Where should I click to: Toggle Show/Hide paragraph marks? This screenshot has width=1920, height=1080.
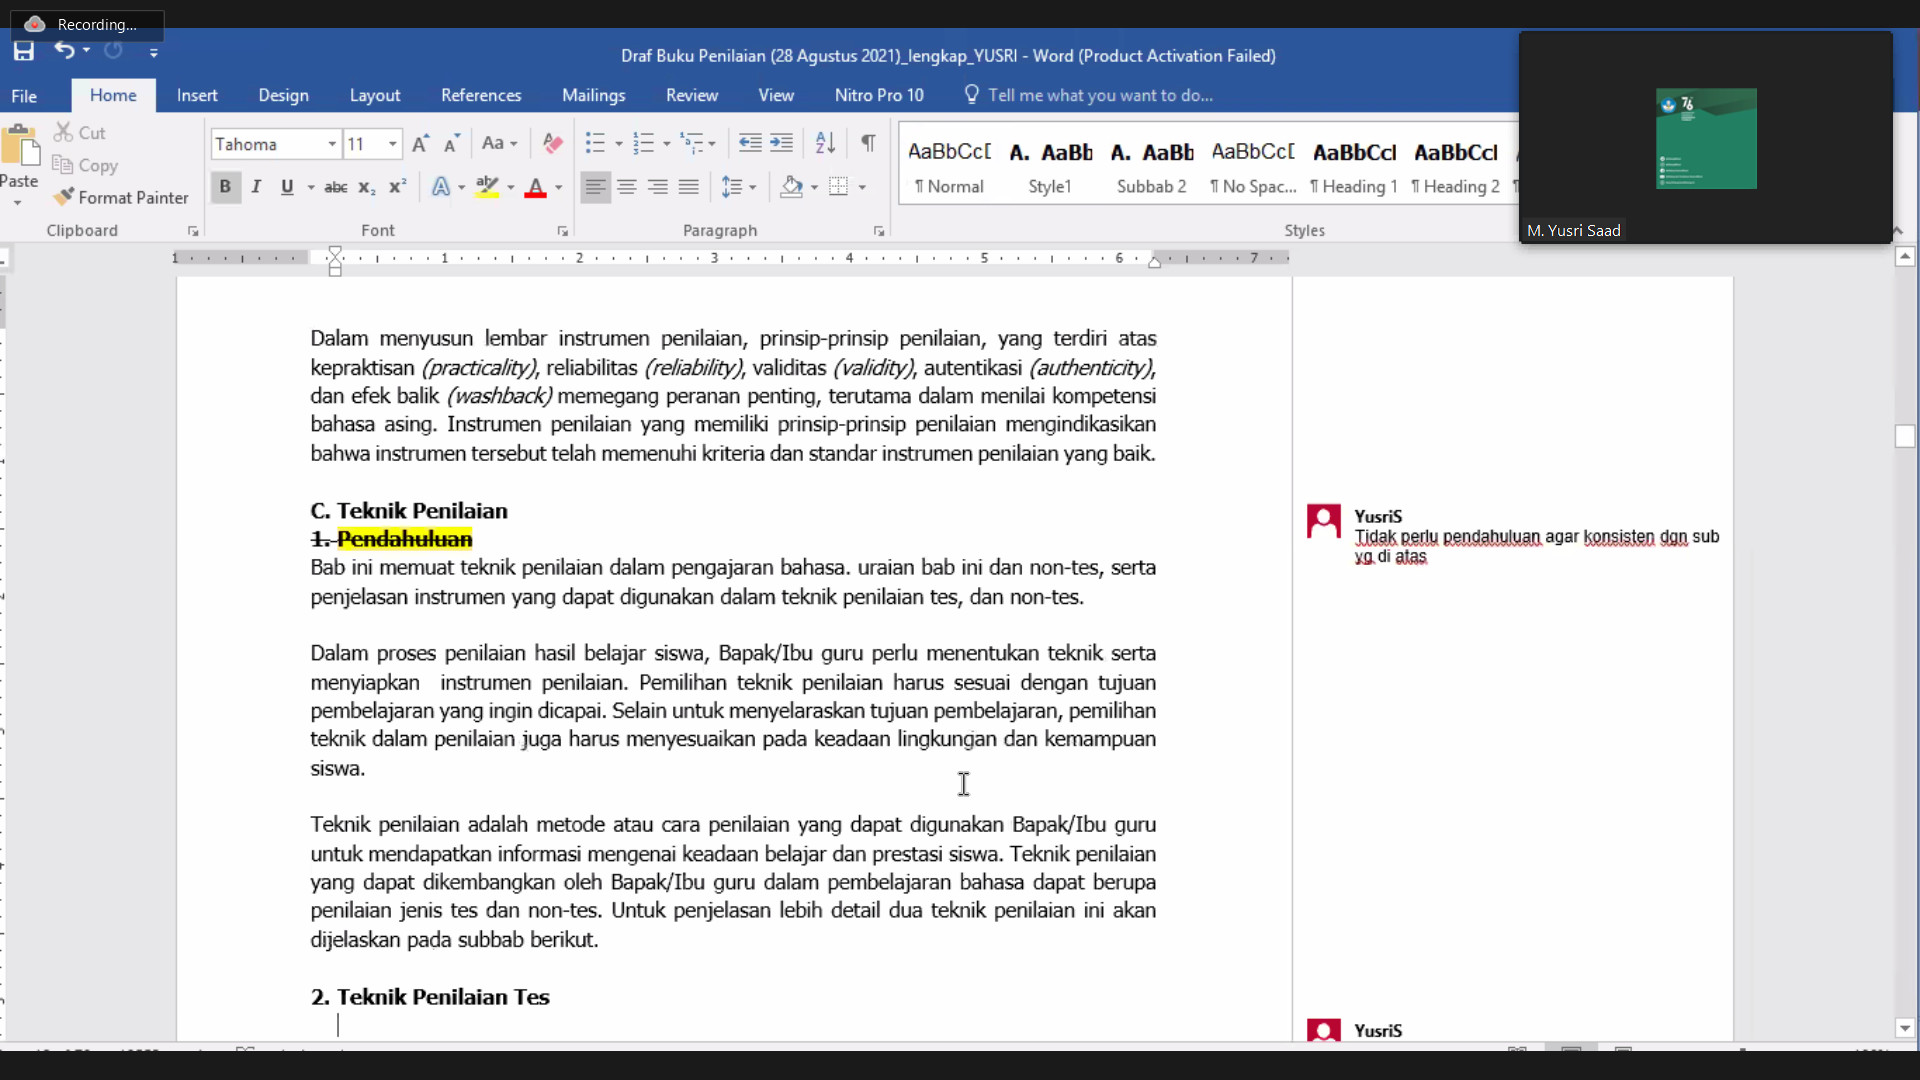868,143
